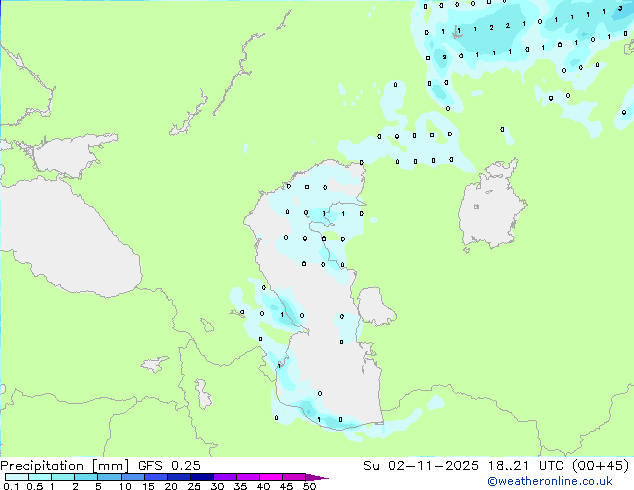The image size is (634, 490).
Task: Select the 45–50 mm legend color box
Action: pyautogui.click(x=294, y=477)
